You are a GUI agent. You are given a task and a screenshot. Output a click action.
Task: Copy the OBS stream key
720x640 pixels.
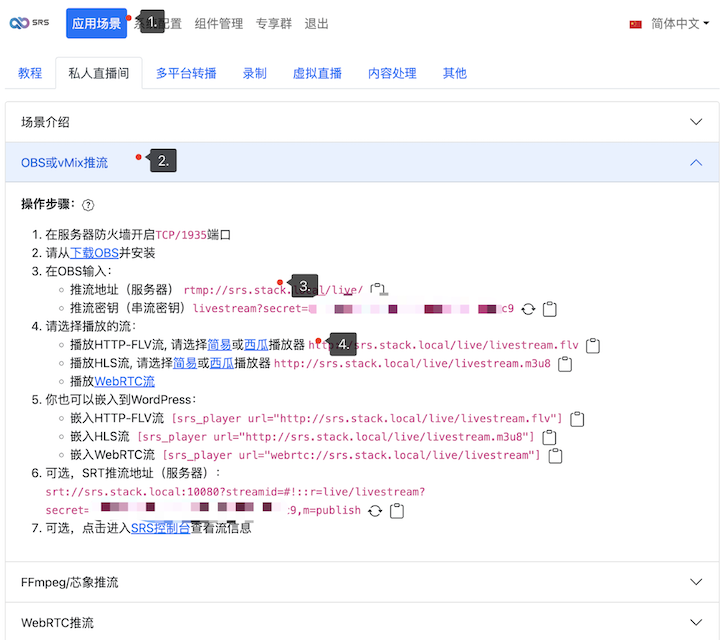point(549,309)
